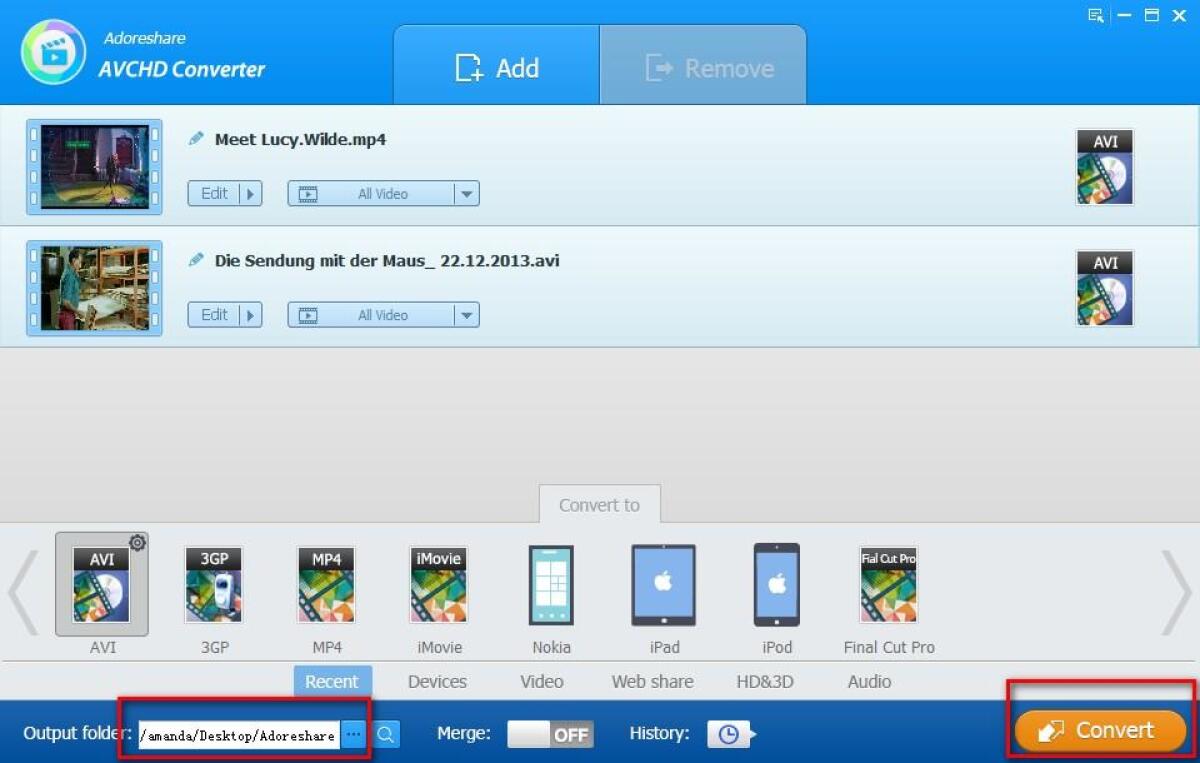This screenshot has height=763, width=1200.
Task: Open All Video dropdown for Meet Lucy.Wilde.mp4
Action: pyautogui.click(x=467, y=193)
